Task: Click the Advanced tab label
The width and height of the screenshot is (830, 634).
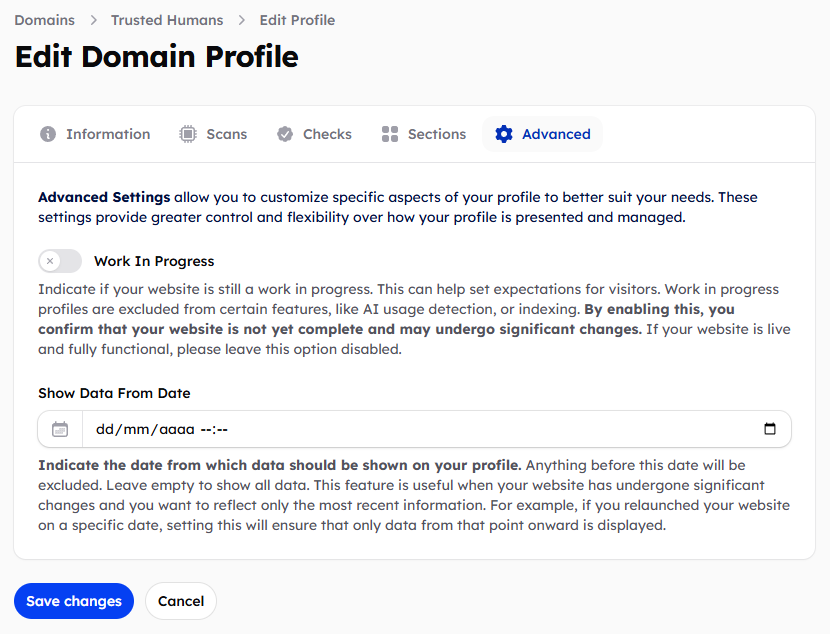Action: tap(556, 134)
